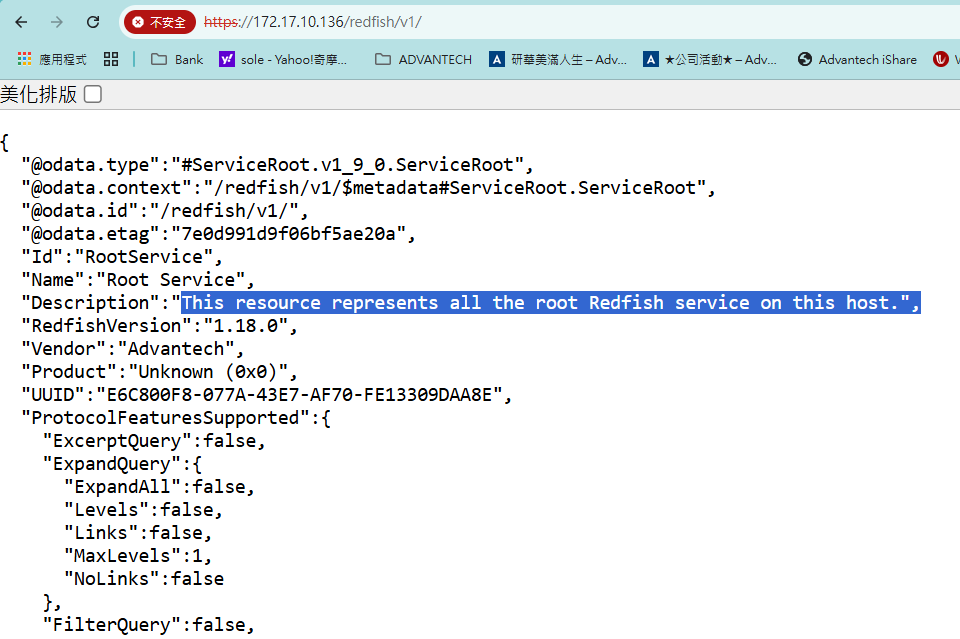Click the ProtocolFeaturesSupported key
Image resolution: width=960 pixels, height=639 pixels.
coord(165,418)
